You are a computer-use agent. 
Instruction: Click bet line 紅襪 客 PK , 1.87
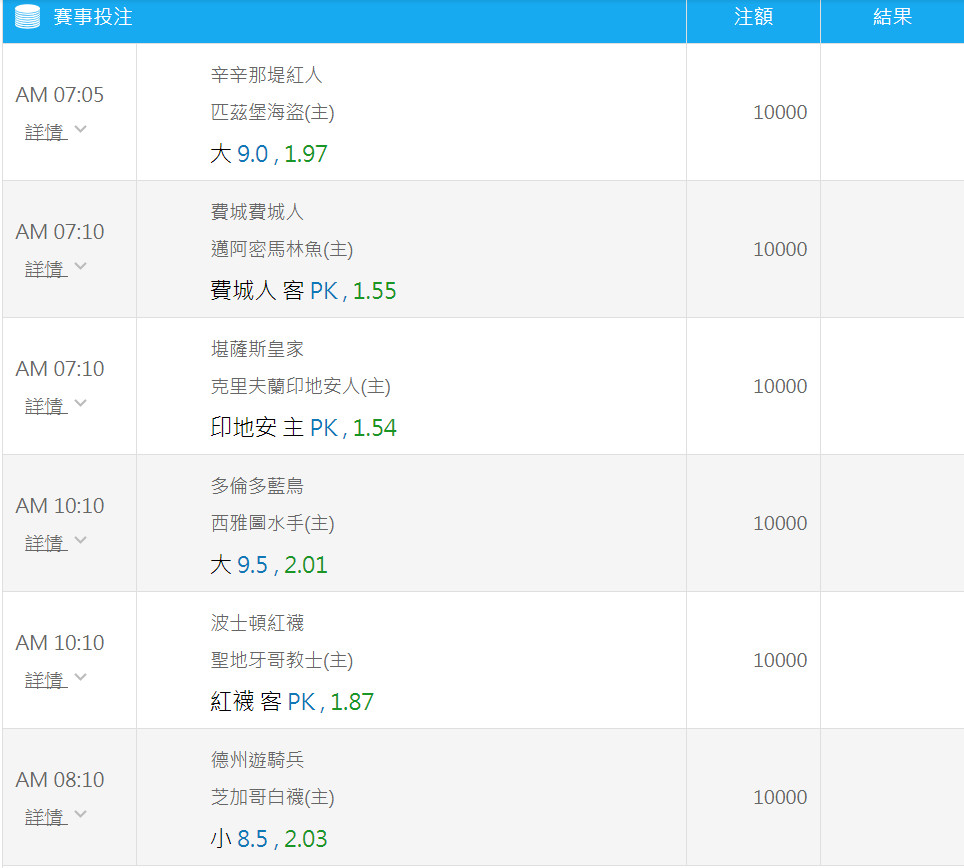coord(292,702)
